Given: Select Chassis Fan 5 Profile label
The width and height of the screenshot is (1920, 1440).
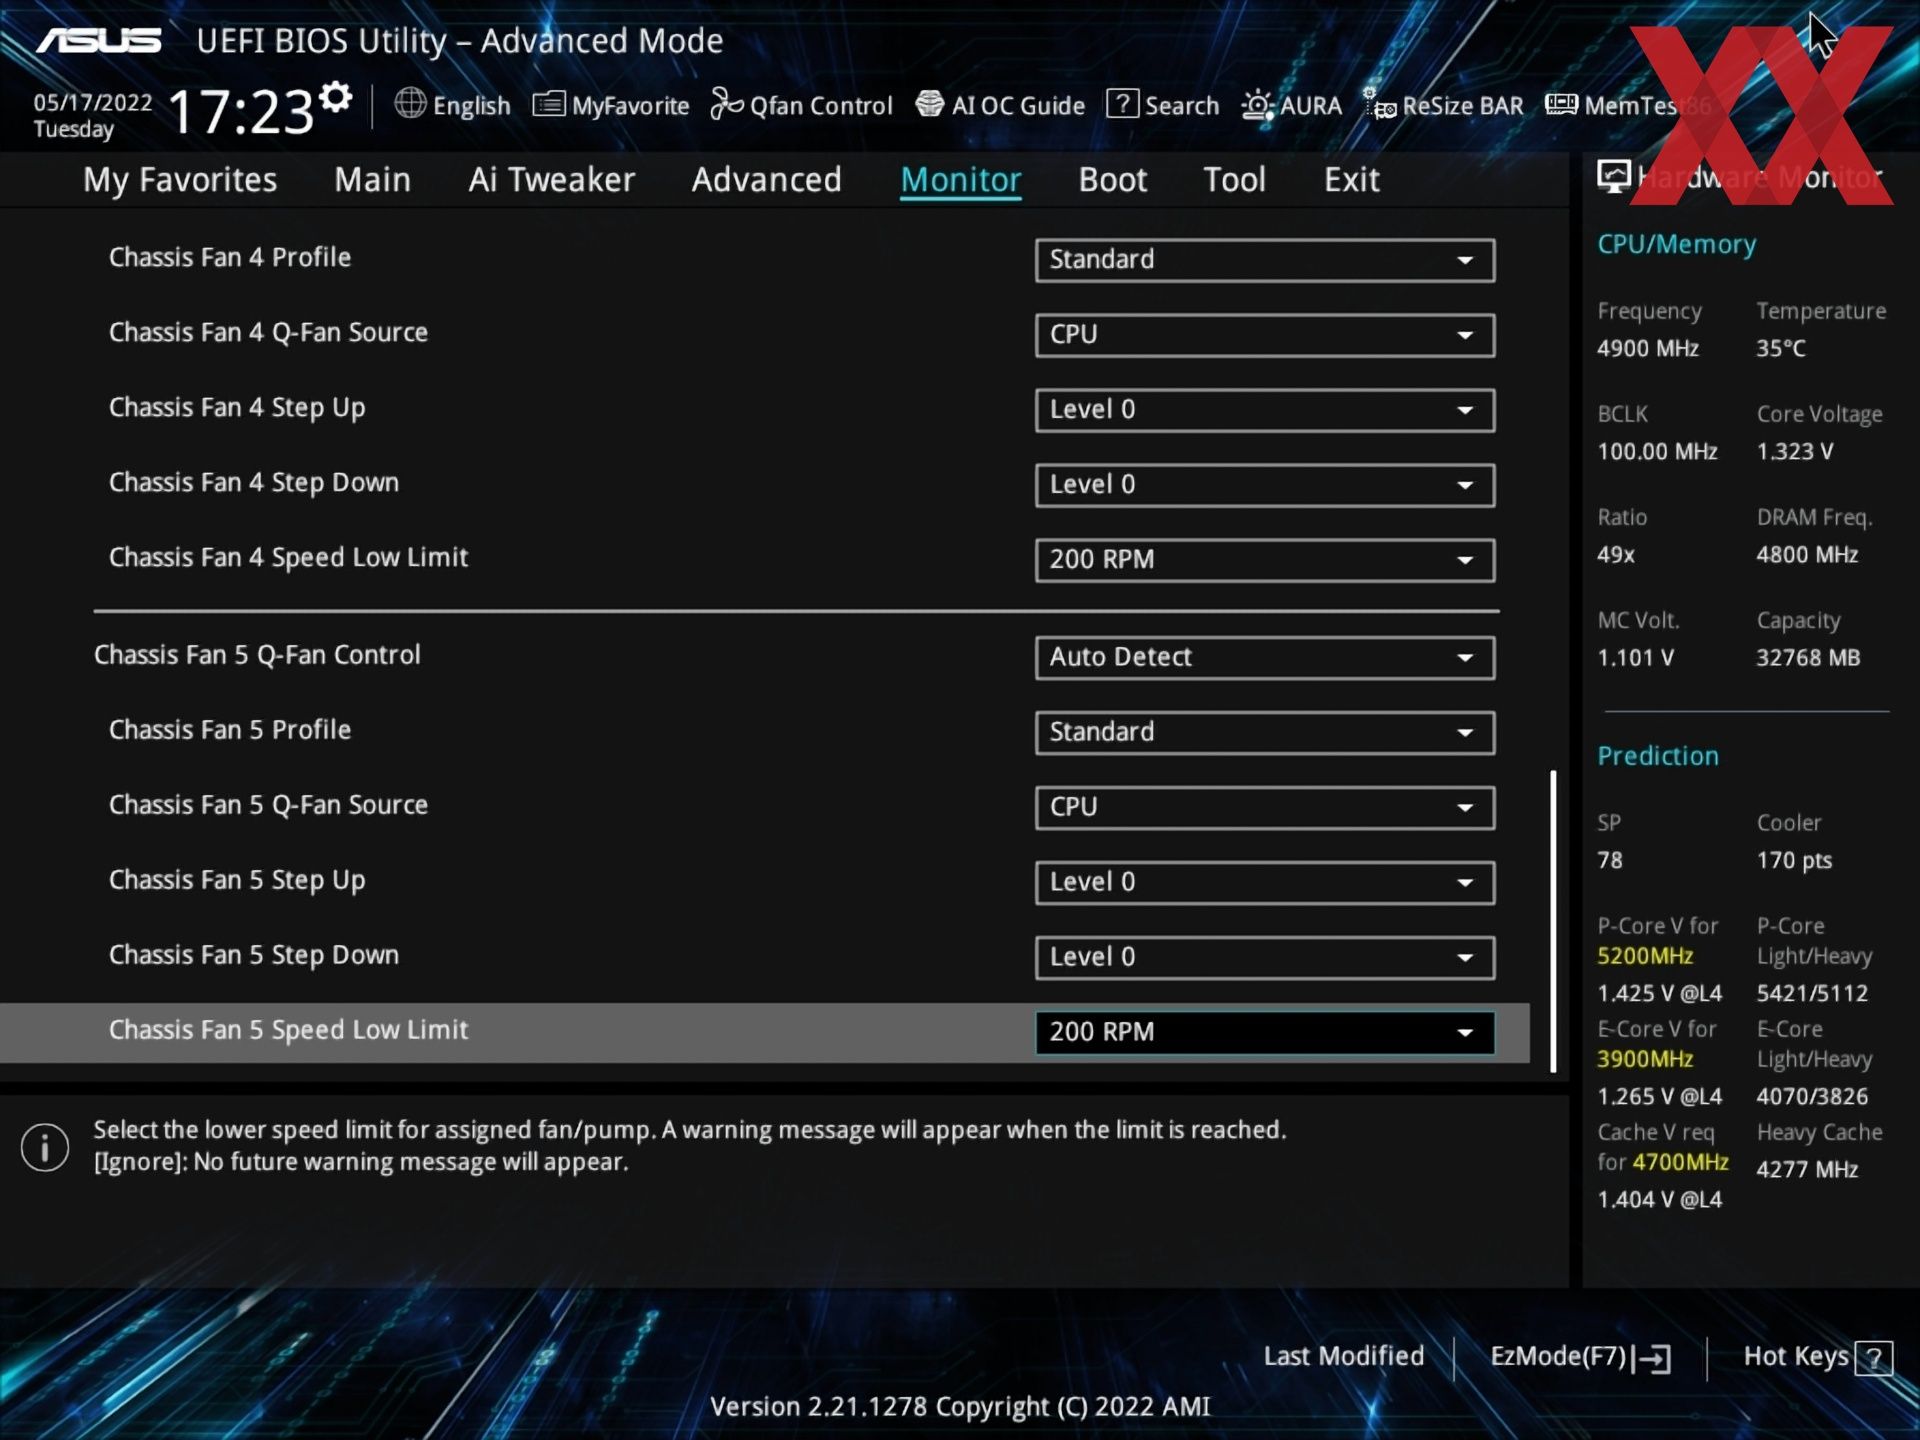Looking at the screenshot, I should (230, 730).
